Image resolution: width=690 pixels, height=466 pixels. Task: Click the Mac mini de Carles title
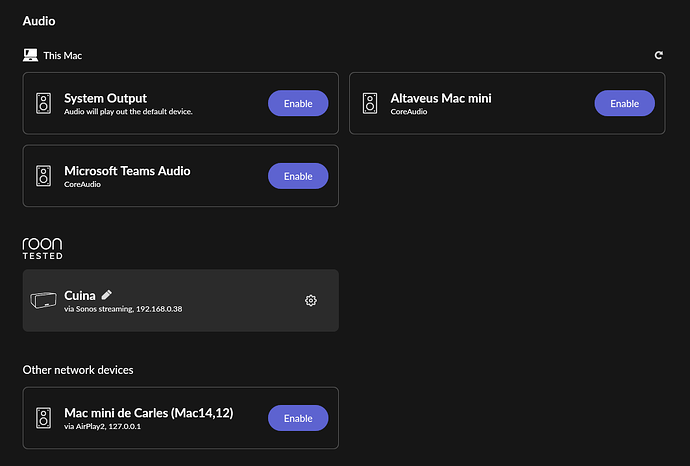coord(149,413)
